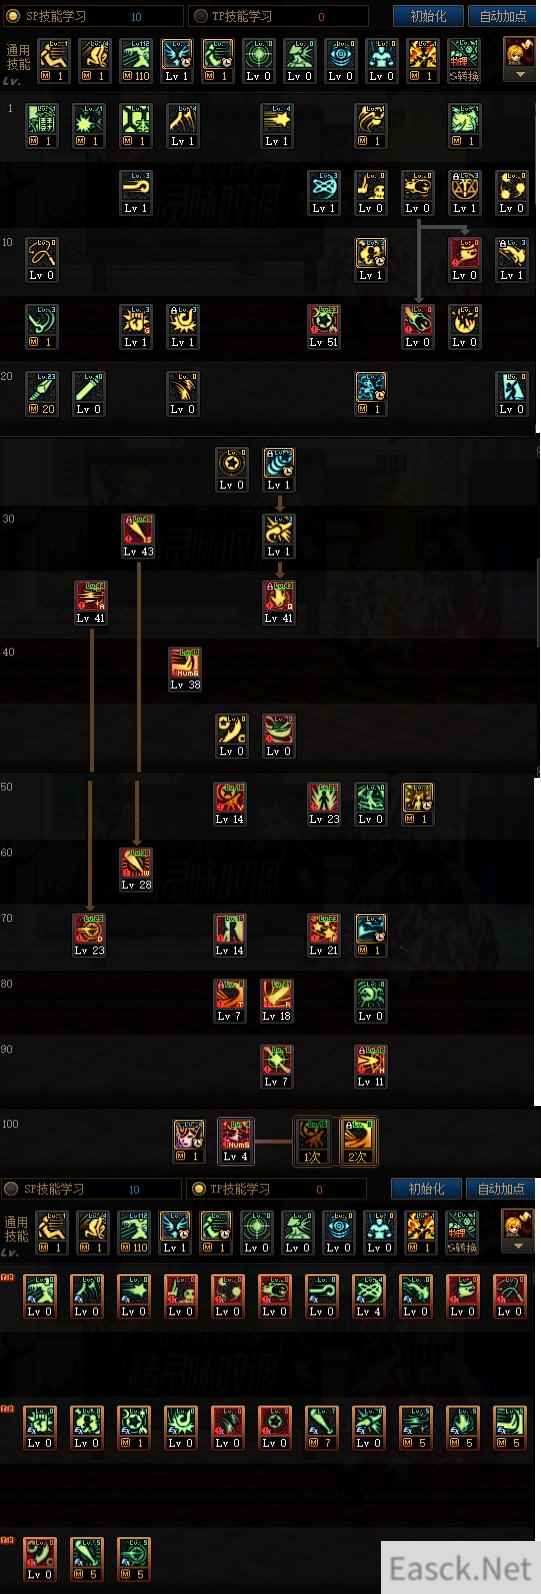Select the 物理转换 common skill icon in top row
Viewport: 541px width, 1594px height.
(x=463, y=61)
